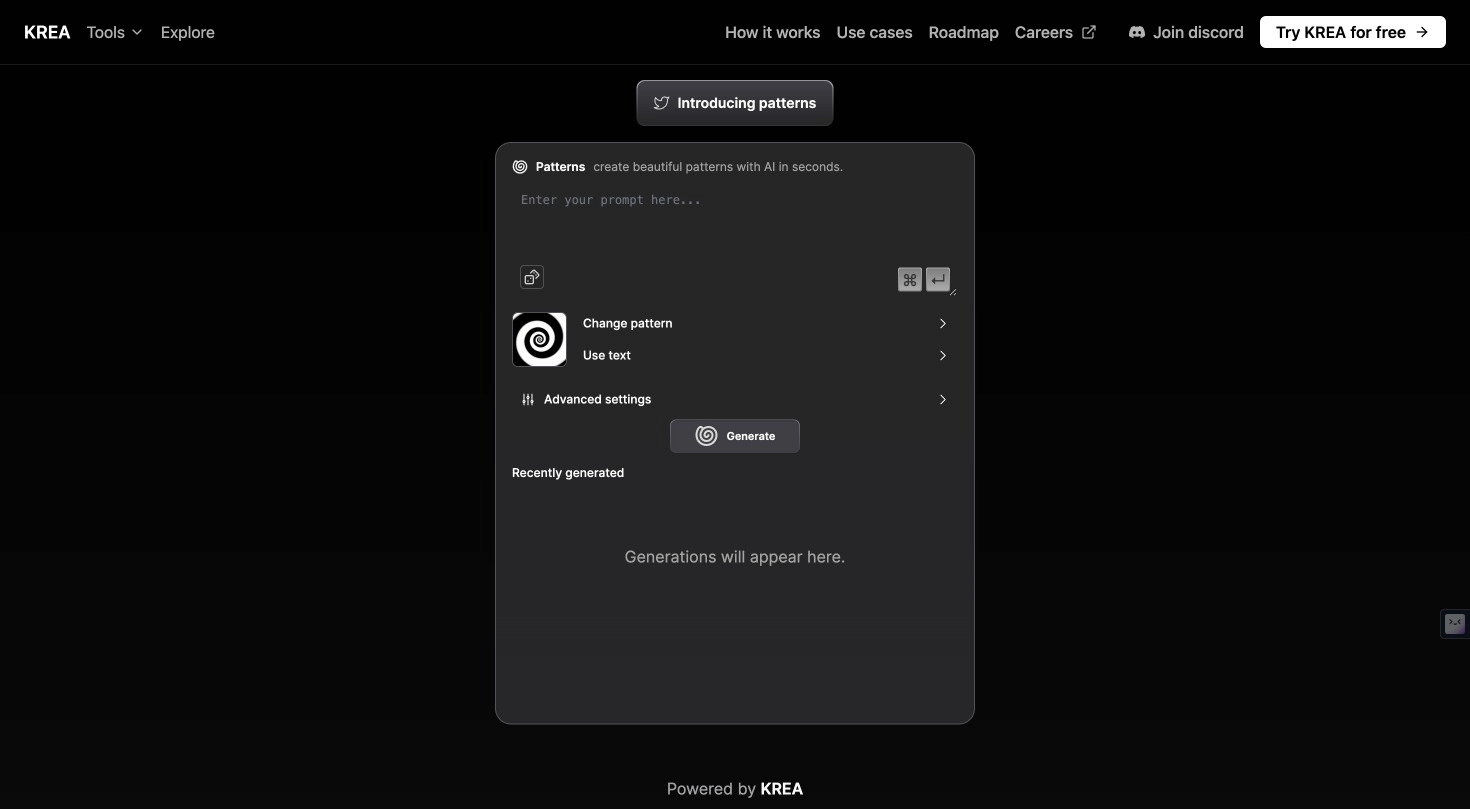Click the command key shortcut icon

click(x=910, y=280)
